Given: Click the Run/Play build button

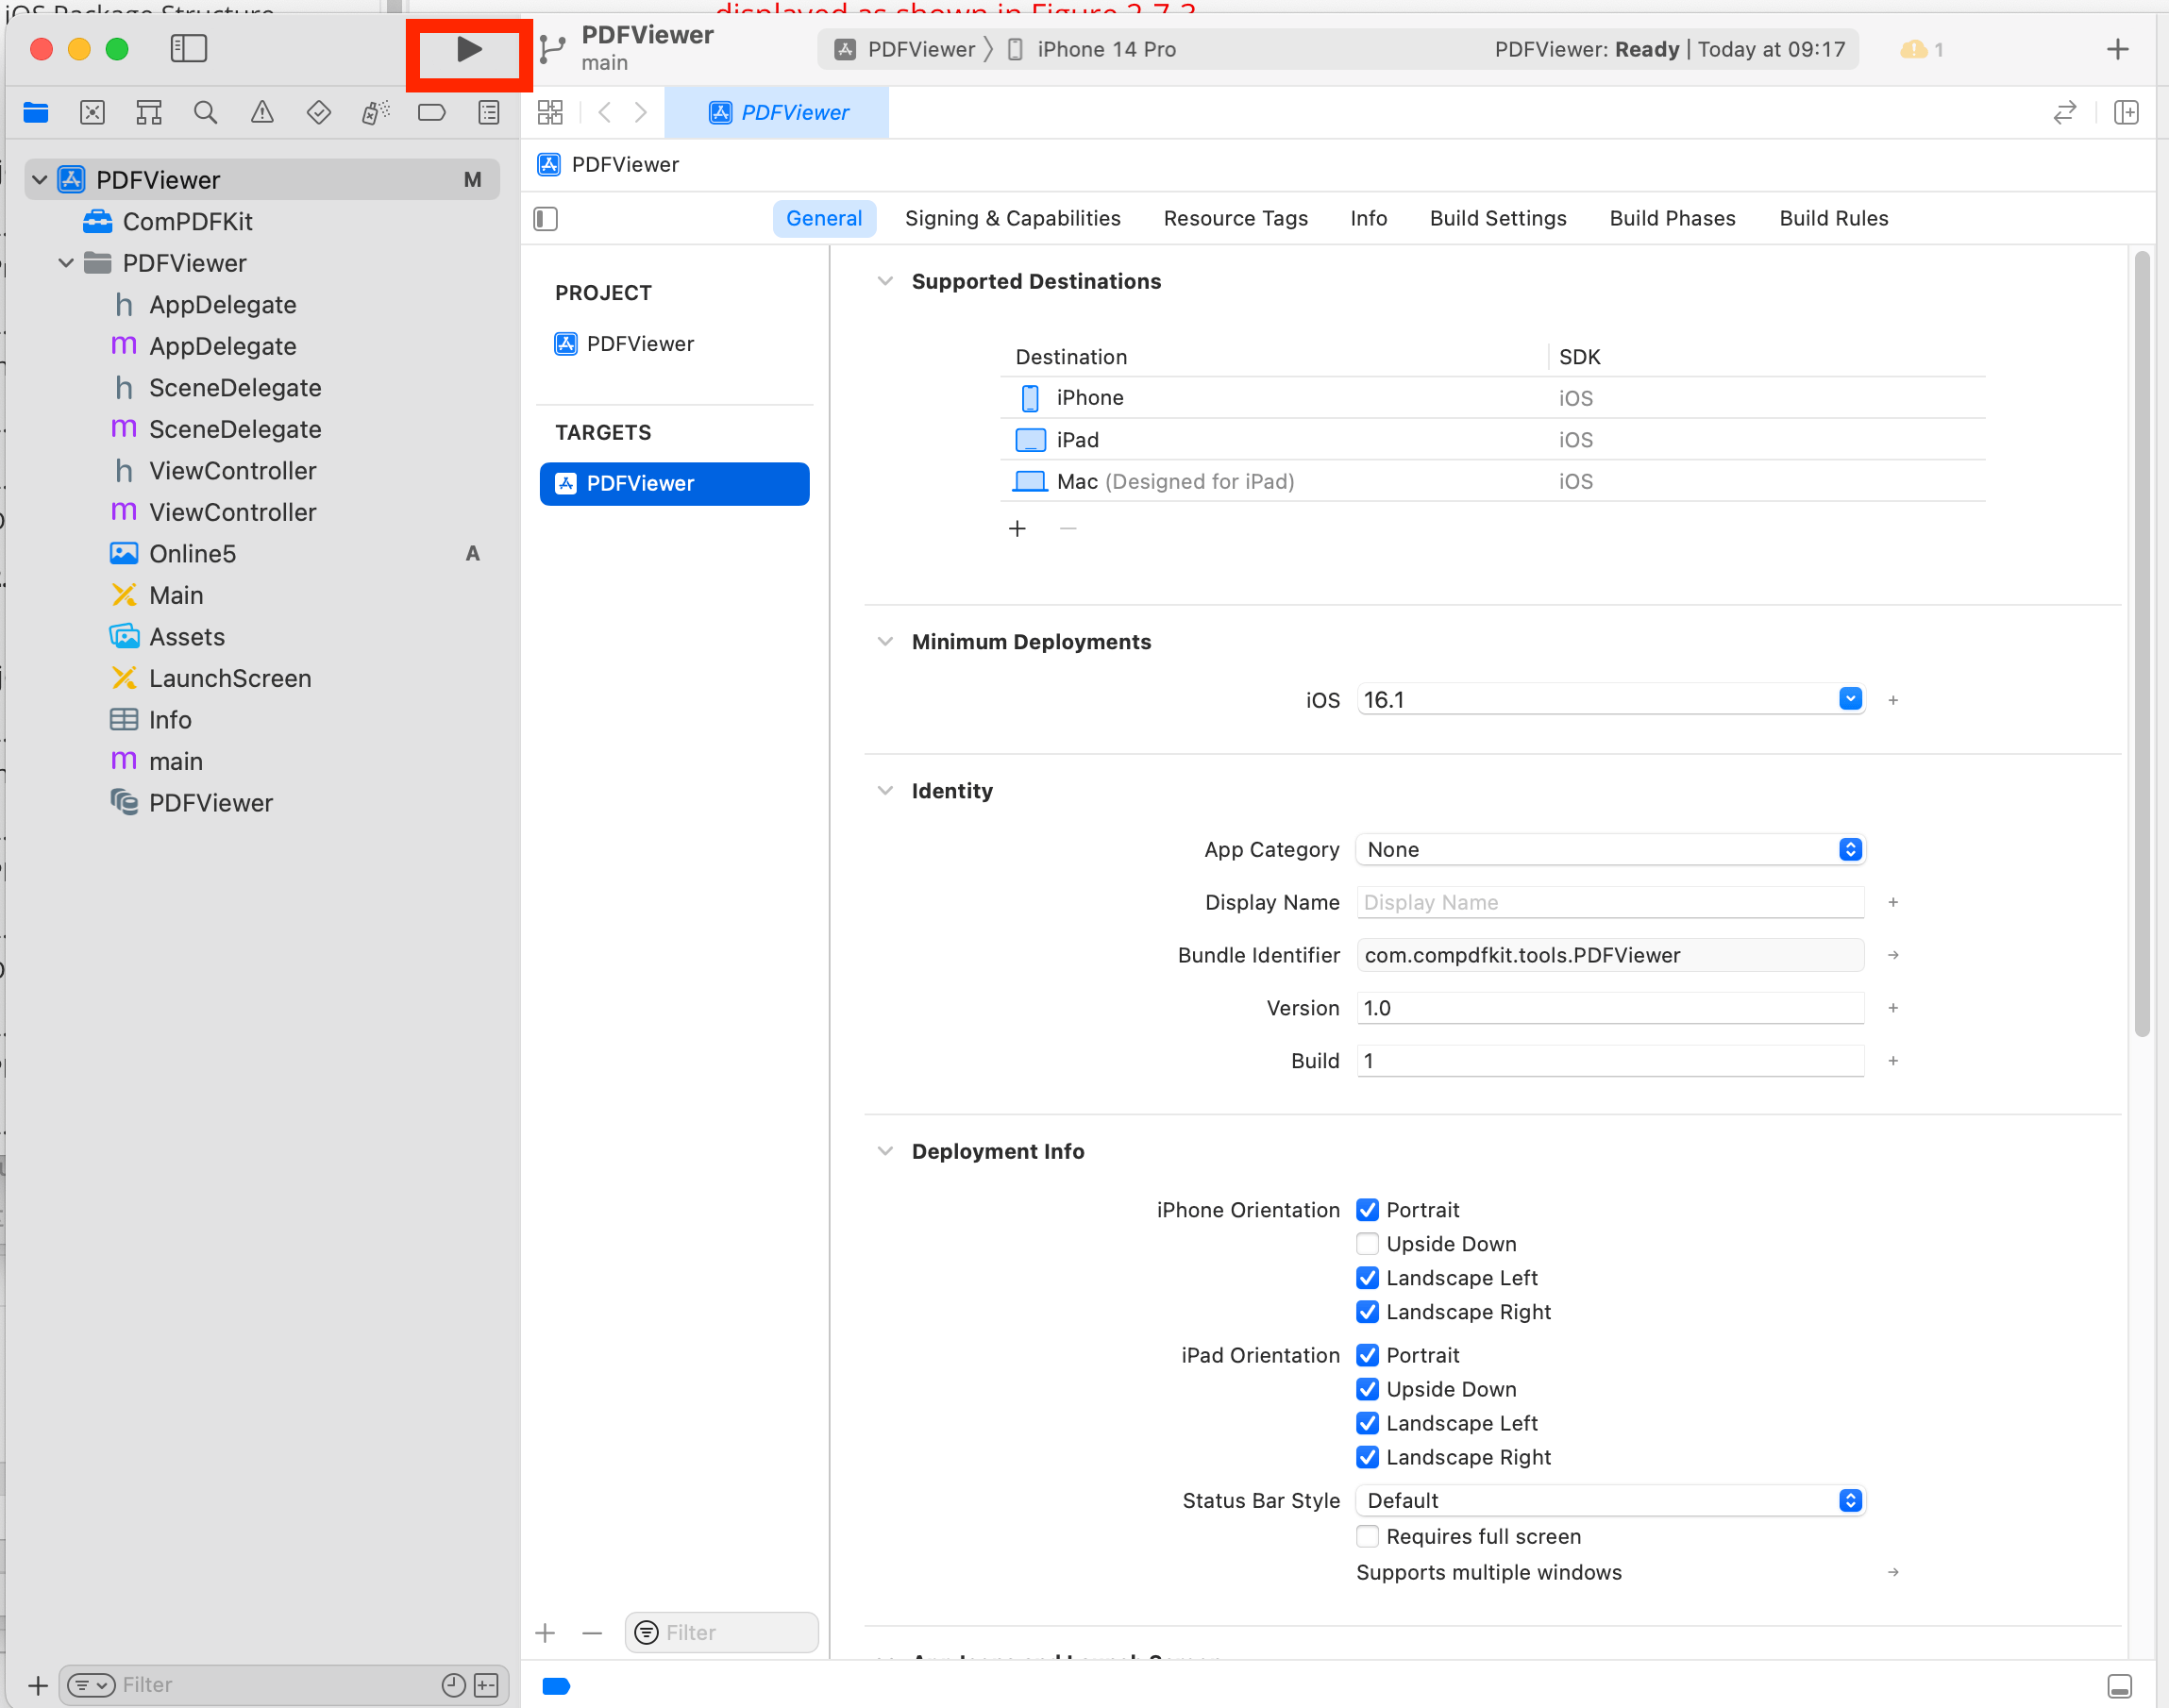Looking at the screenshot, I should tap(468, 47).
